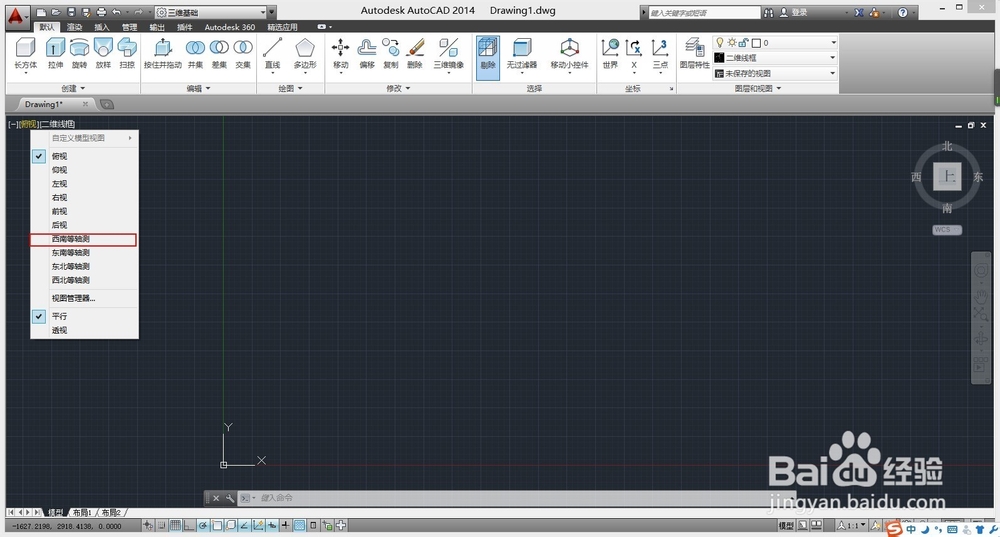Click the pan hand icon in navigation bar
Image resolution: width=1000 pixels, height=537 pixels.
coord(981,295)
